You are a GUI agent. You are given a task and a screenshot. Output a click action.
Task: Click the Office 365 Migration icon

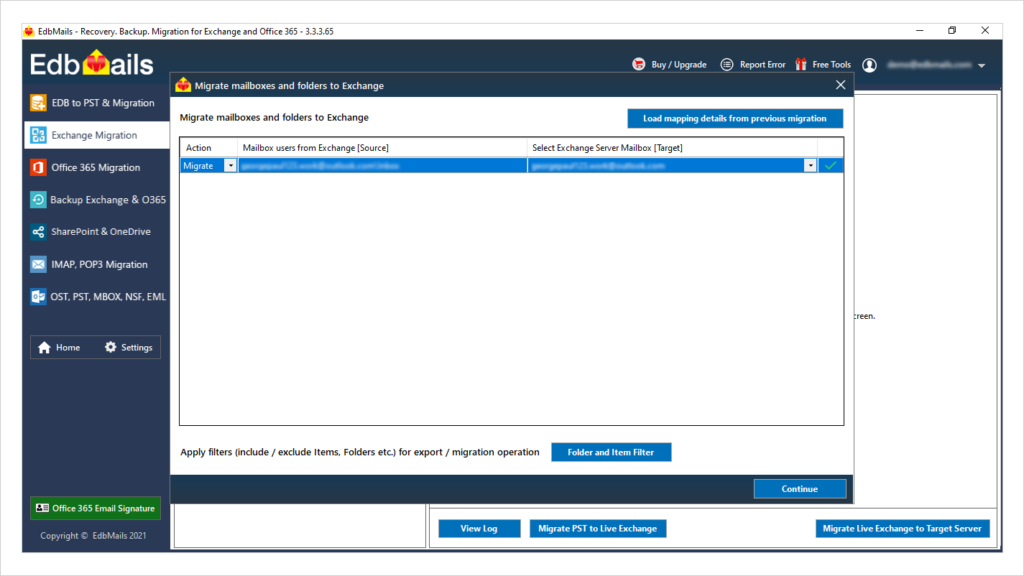coord(38,168)
